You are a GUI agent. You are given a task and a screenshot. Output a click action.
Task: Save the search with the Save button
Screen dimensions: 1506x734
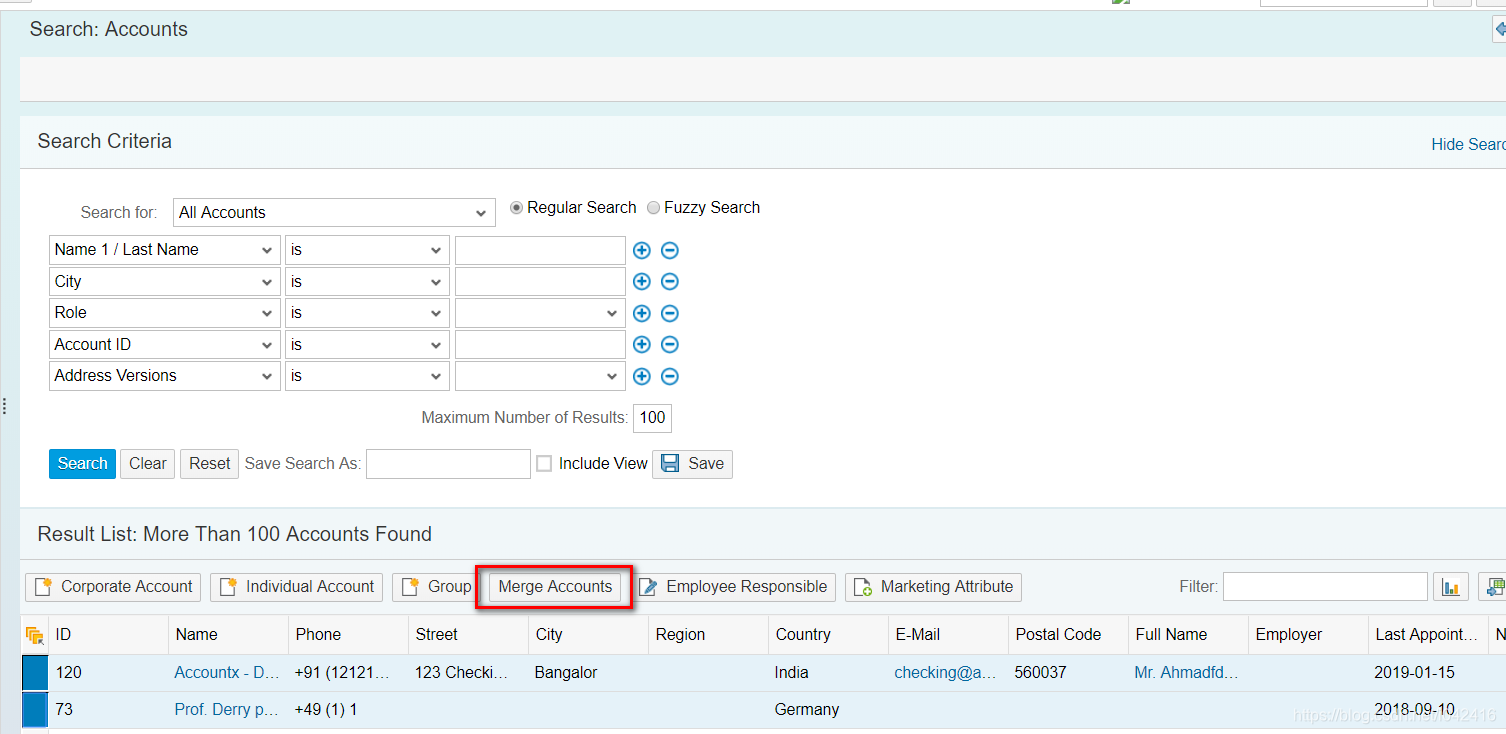(692, 464)
